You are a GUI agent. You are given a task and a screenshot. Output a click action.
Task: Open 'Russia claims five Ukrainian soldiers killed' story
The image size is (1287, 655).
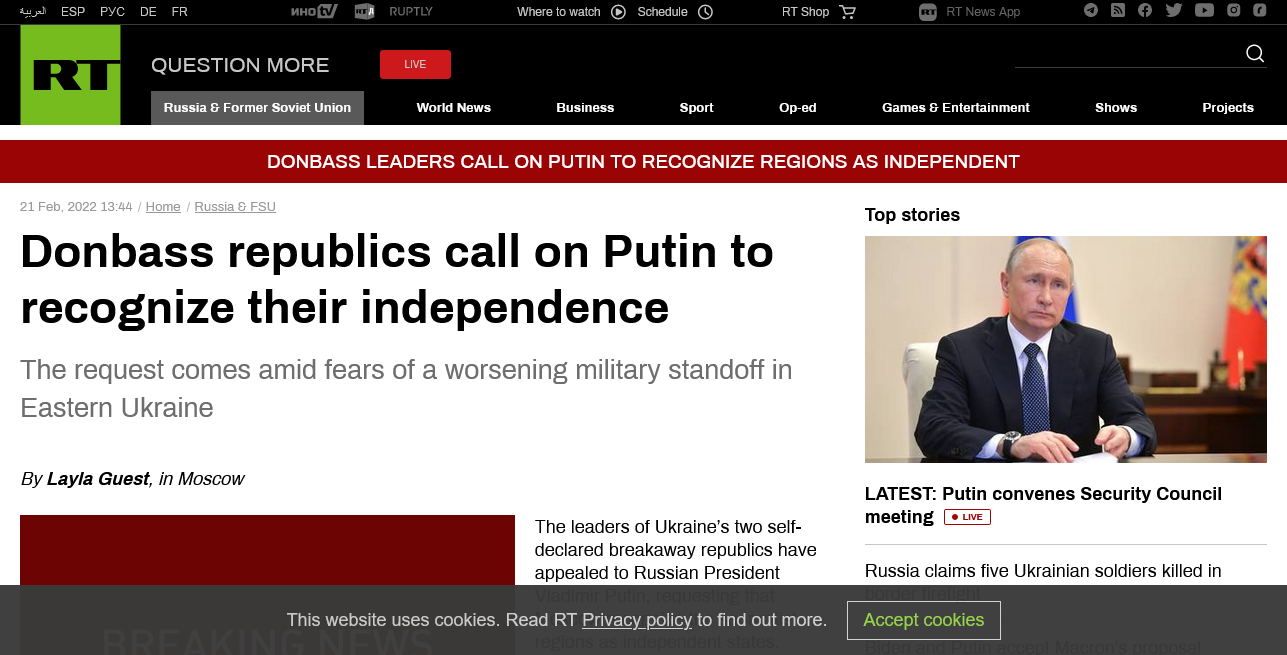click(x=1043, y=581)
